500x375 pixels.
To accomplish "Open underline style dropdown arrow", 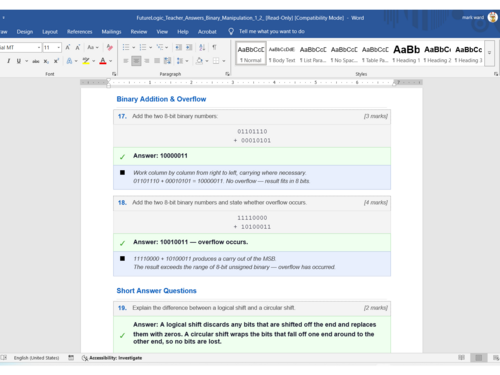I will (x=27, y=61).
